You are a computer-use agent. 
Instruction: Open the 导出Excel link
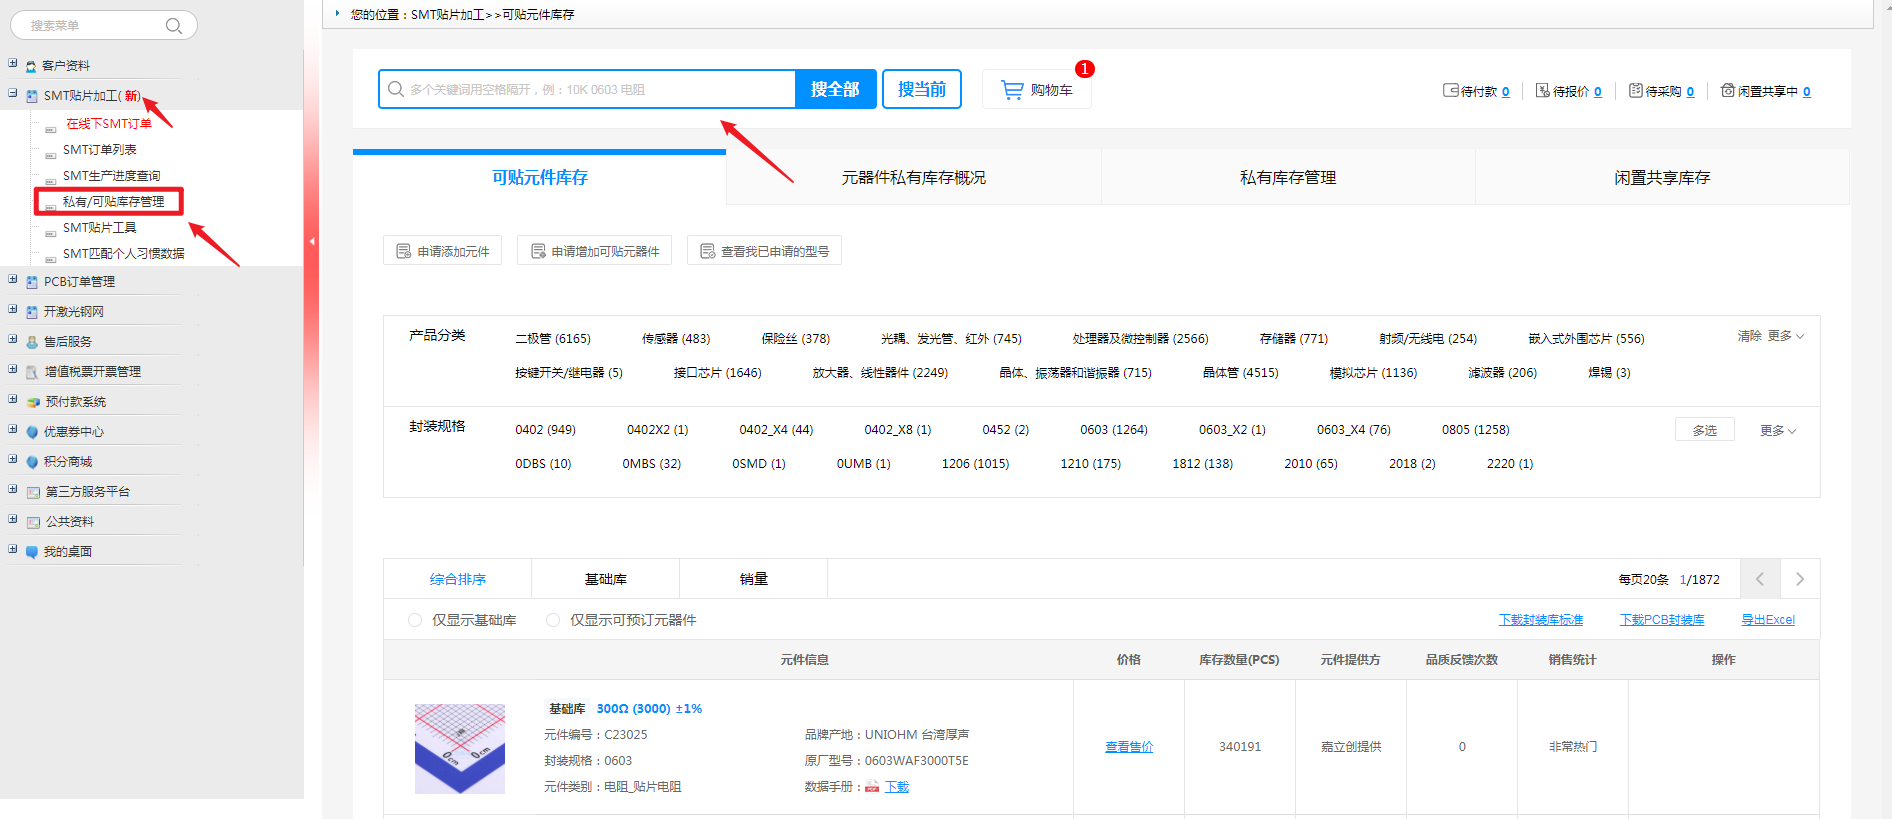(1767, 620)
